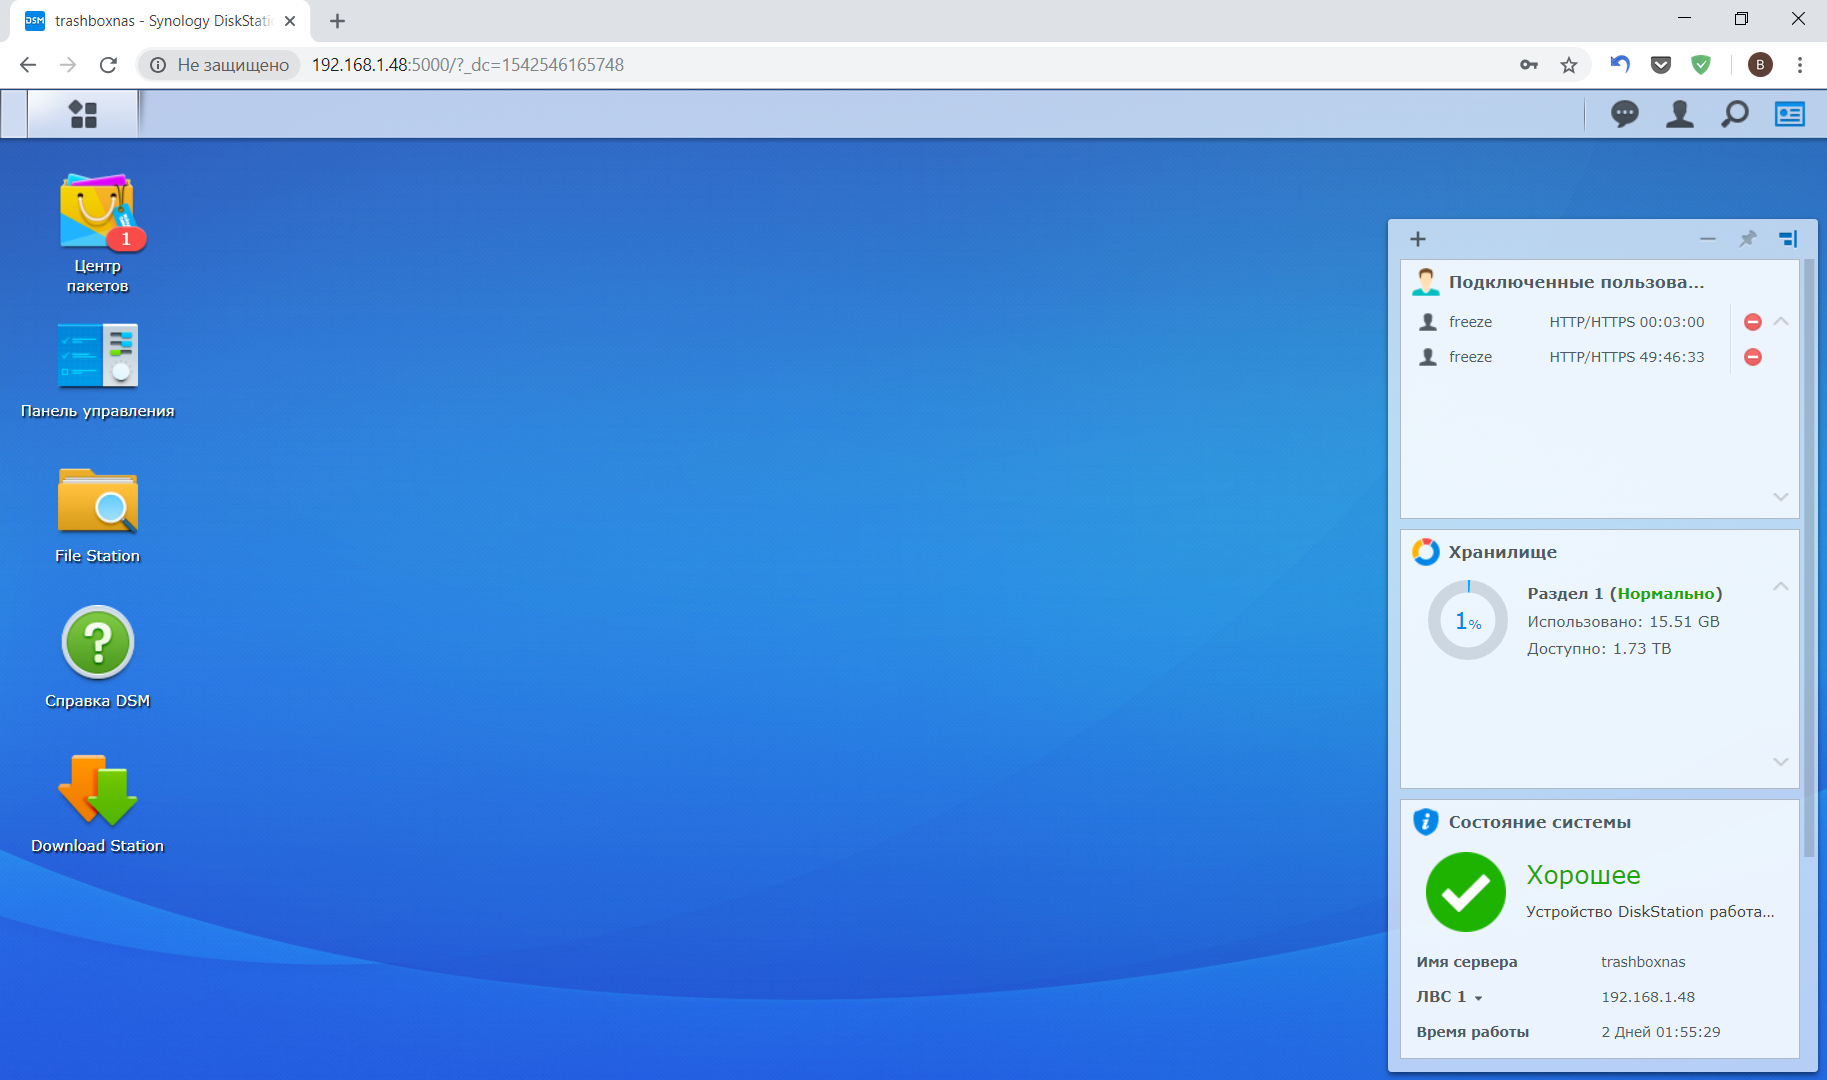Viewport: 1827px width, 1080px height.
Task: Go back in the browser
Action: pos(28,65)
